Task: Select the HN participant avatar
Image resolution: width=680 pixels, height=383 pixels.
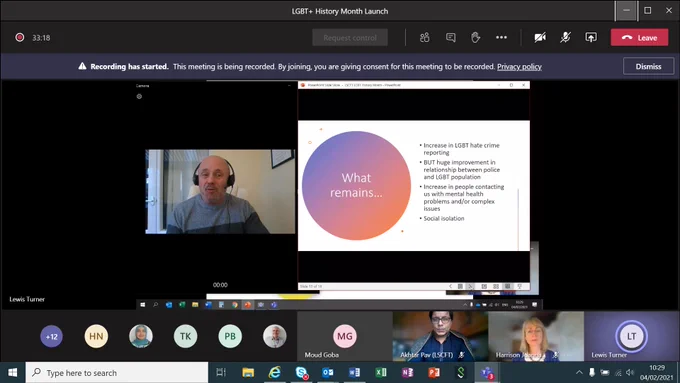Action: (96, 336)
